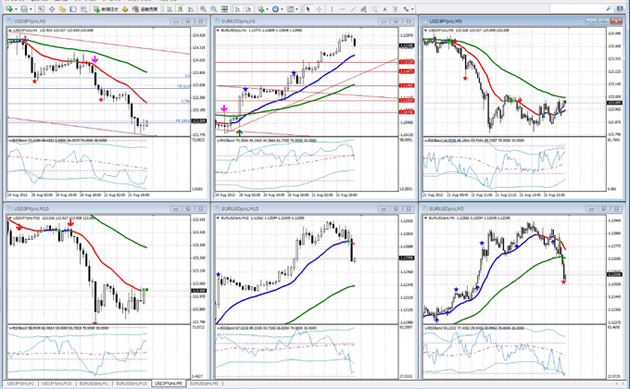Expand one-click trading triangle on EURUSDpro,H1 chart

pos(218,30)
